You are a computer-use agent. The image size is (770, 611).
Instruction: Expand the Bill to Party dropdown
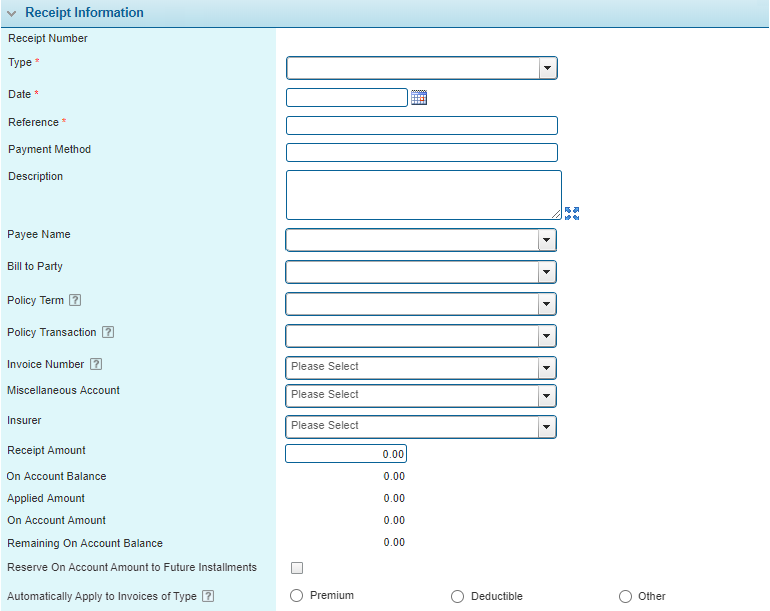pos(546,272)
